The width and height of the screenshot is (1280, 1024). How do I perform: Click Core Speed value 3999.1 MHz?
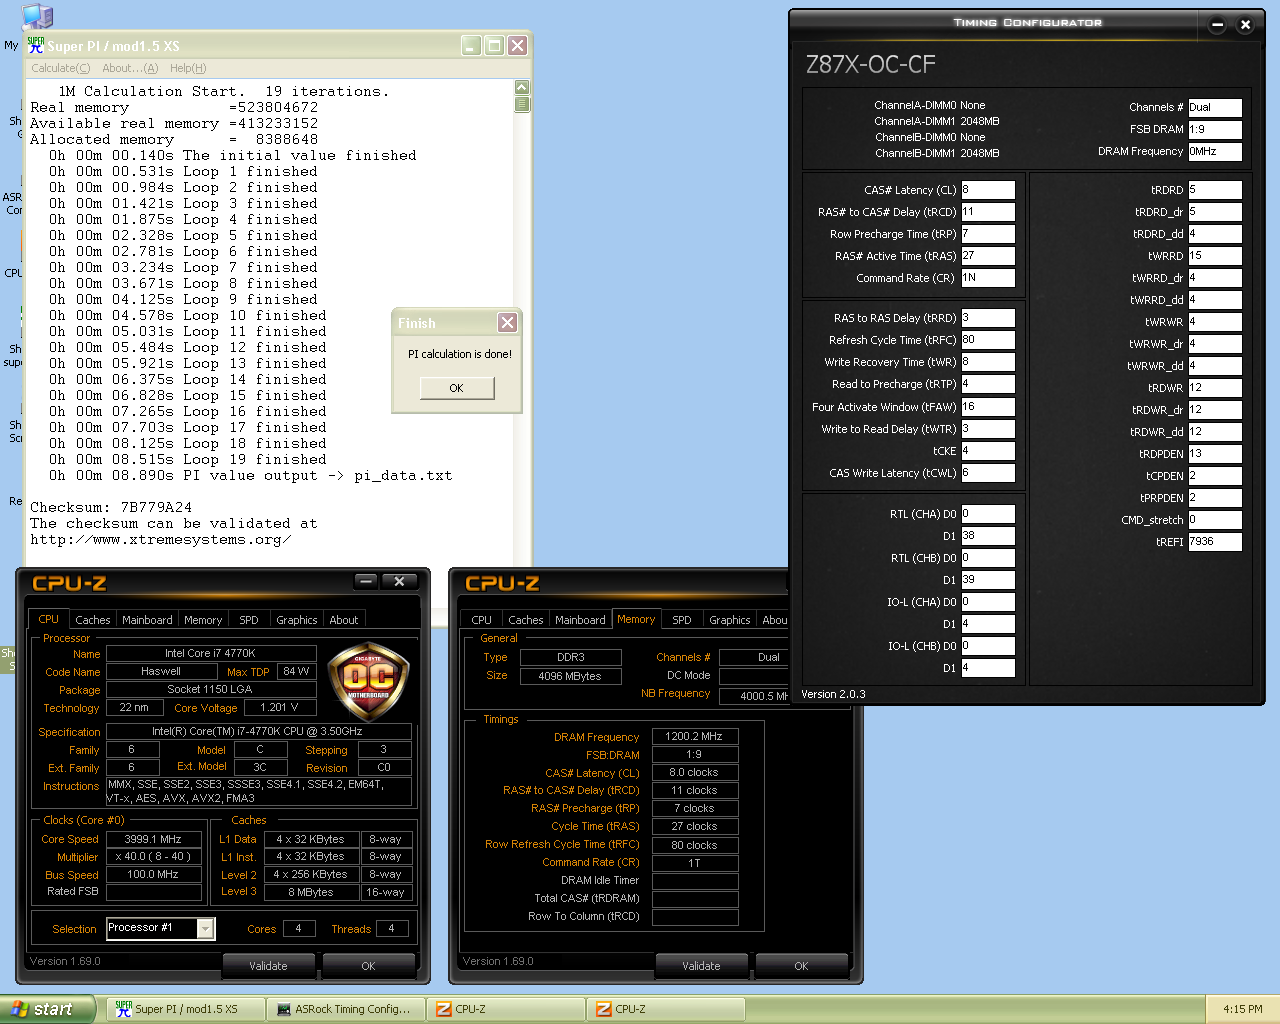[x=153, y=839]
